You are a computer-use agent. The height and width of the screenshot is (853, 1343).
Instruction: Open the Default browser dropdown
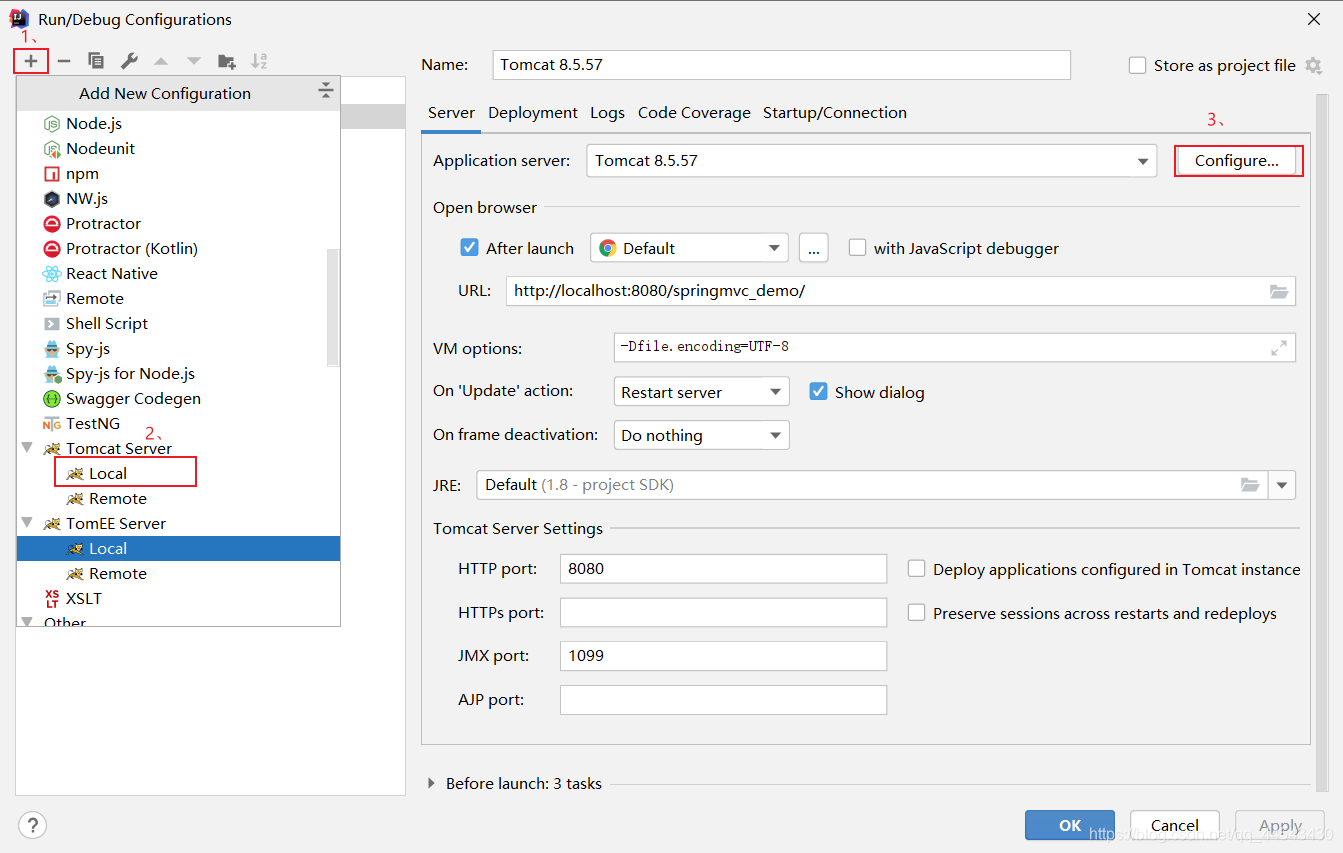(689, 248)
